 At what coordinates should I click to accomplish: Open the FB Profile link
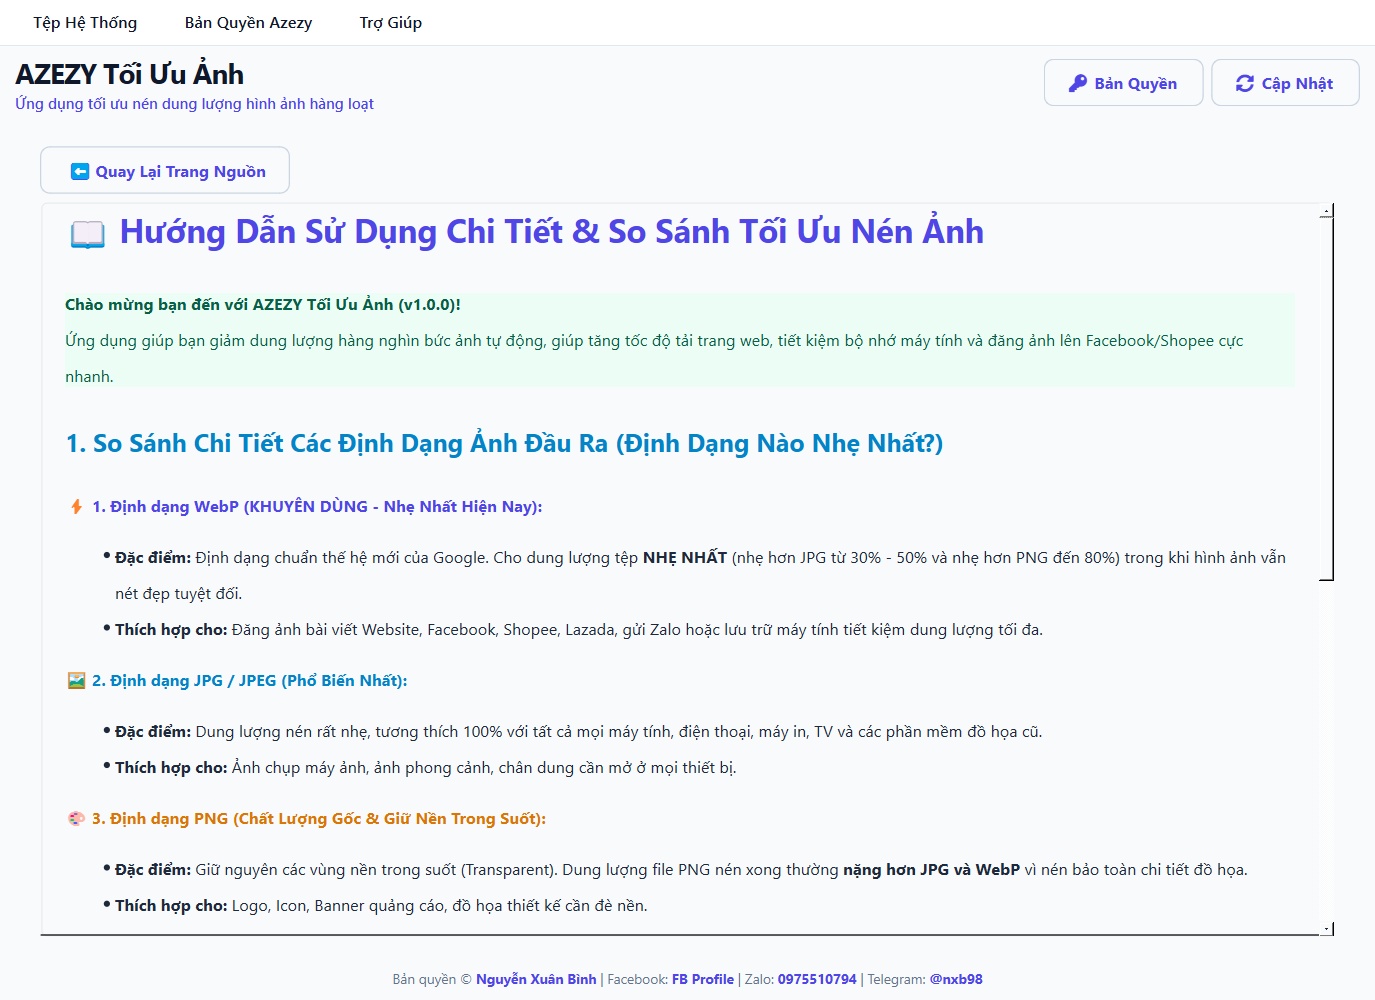pyautogui.click(x=703, y=979)
